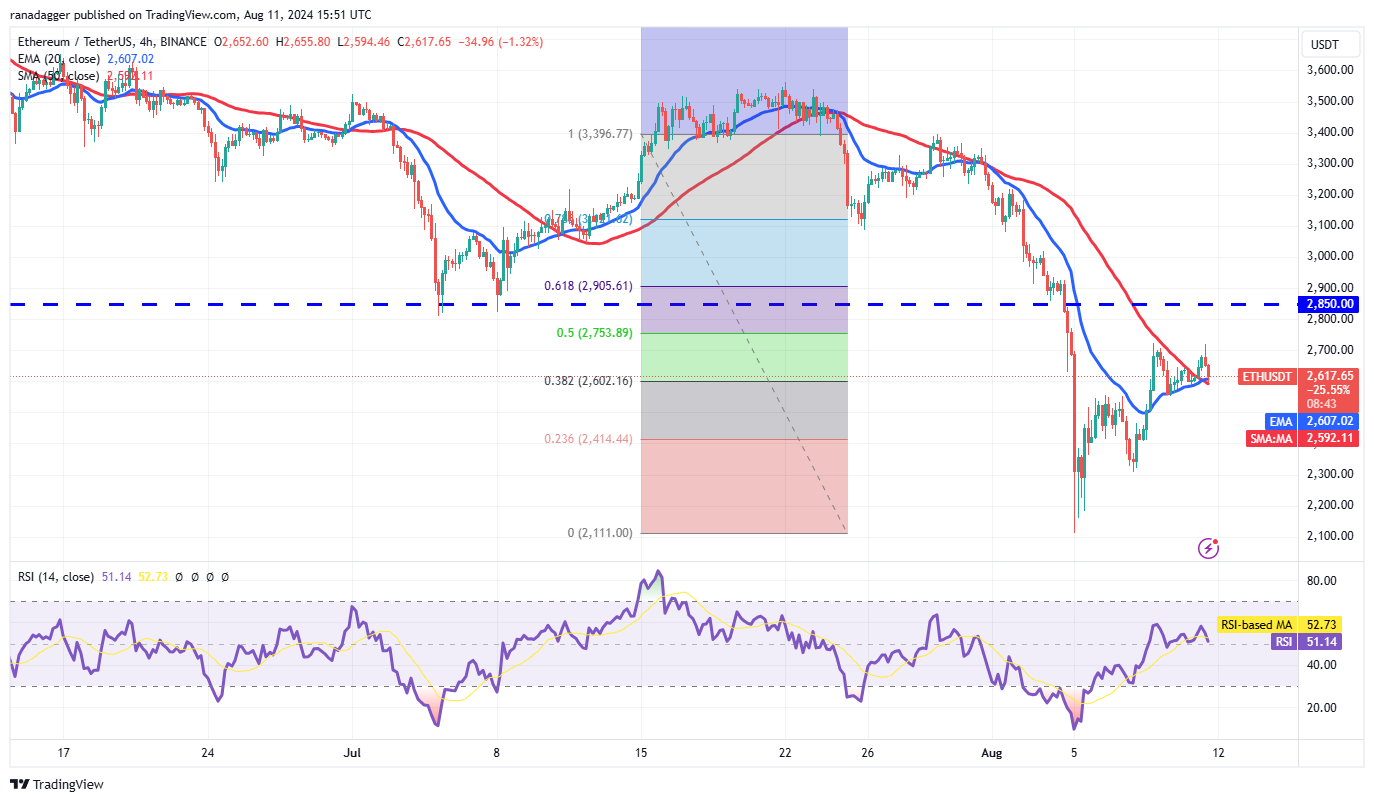Click the yellow RSI-based MA label
The width and height of the screenshot is (1374, 802).
1256,625
